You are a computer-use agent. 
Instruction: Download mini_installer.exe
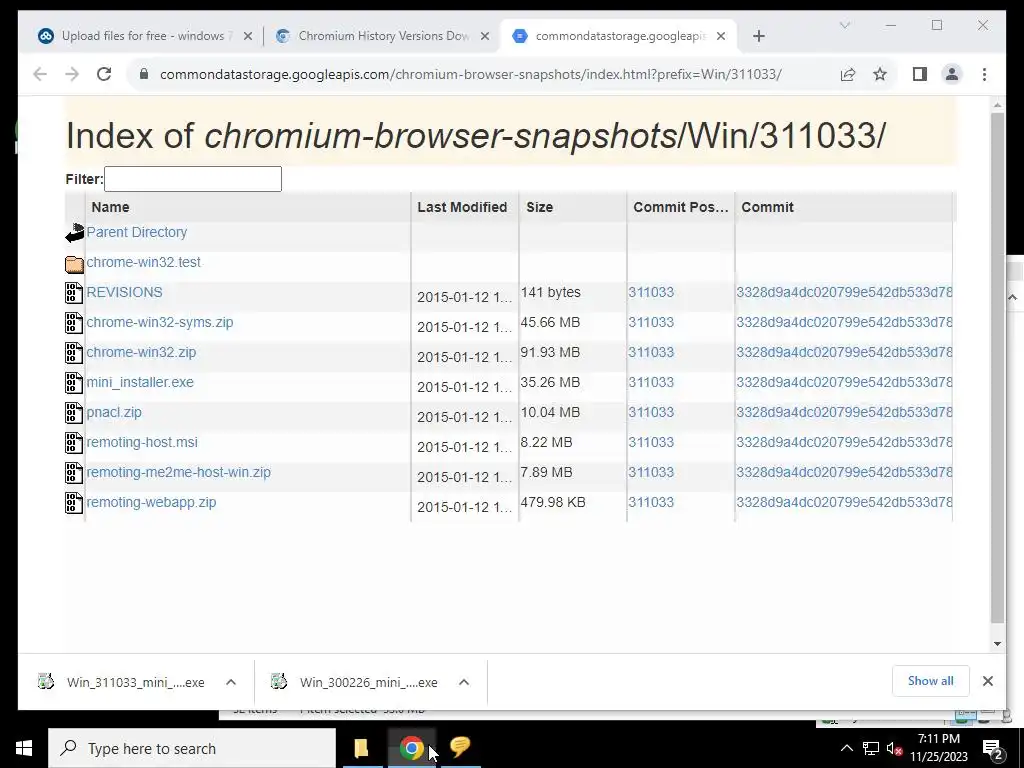(x=140, y=382)
